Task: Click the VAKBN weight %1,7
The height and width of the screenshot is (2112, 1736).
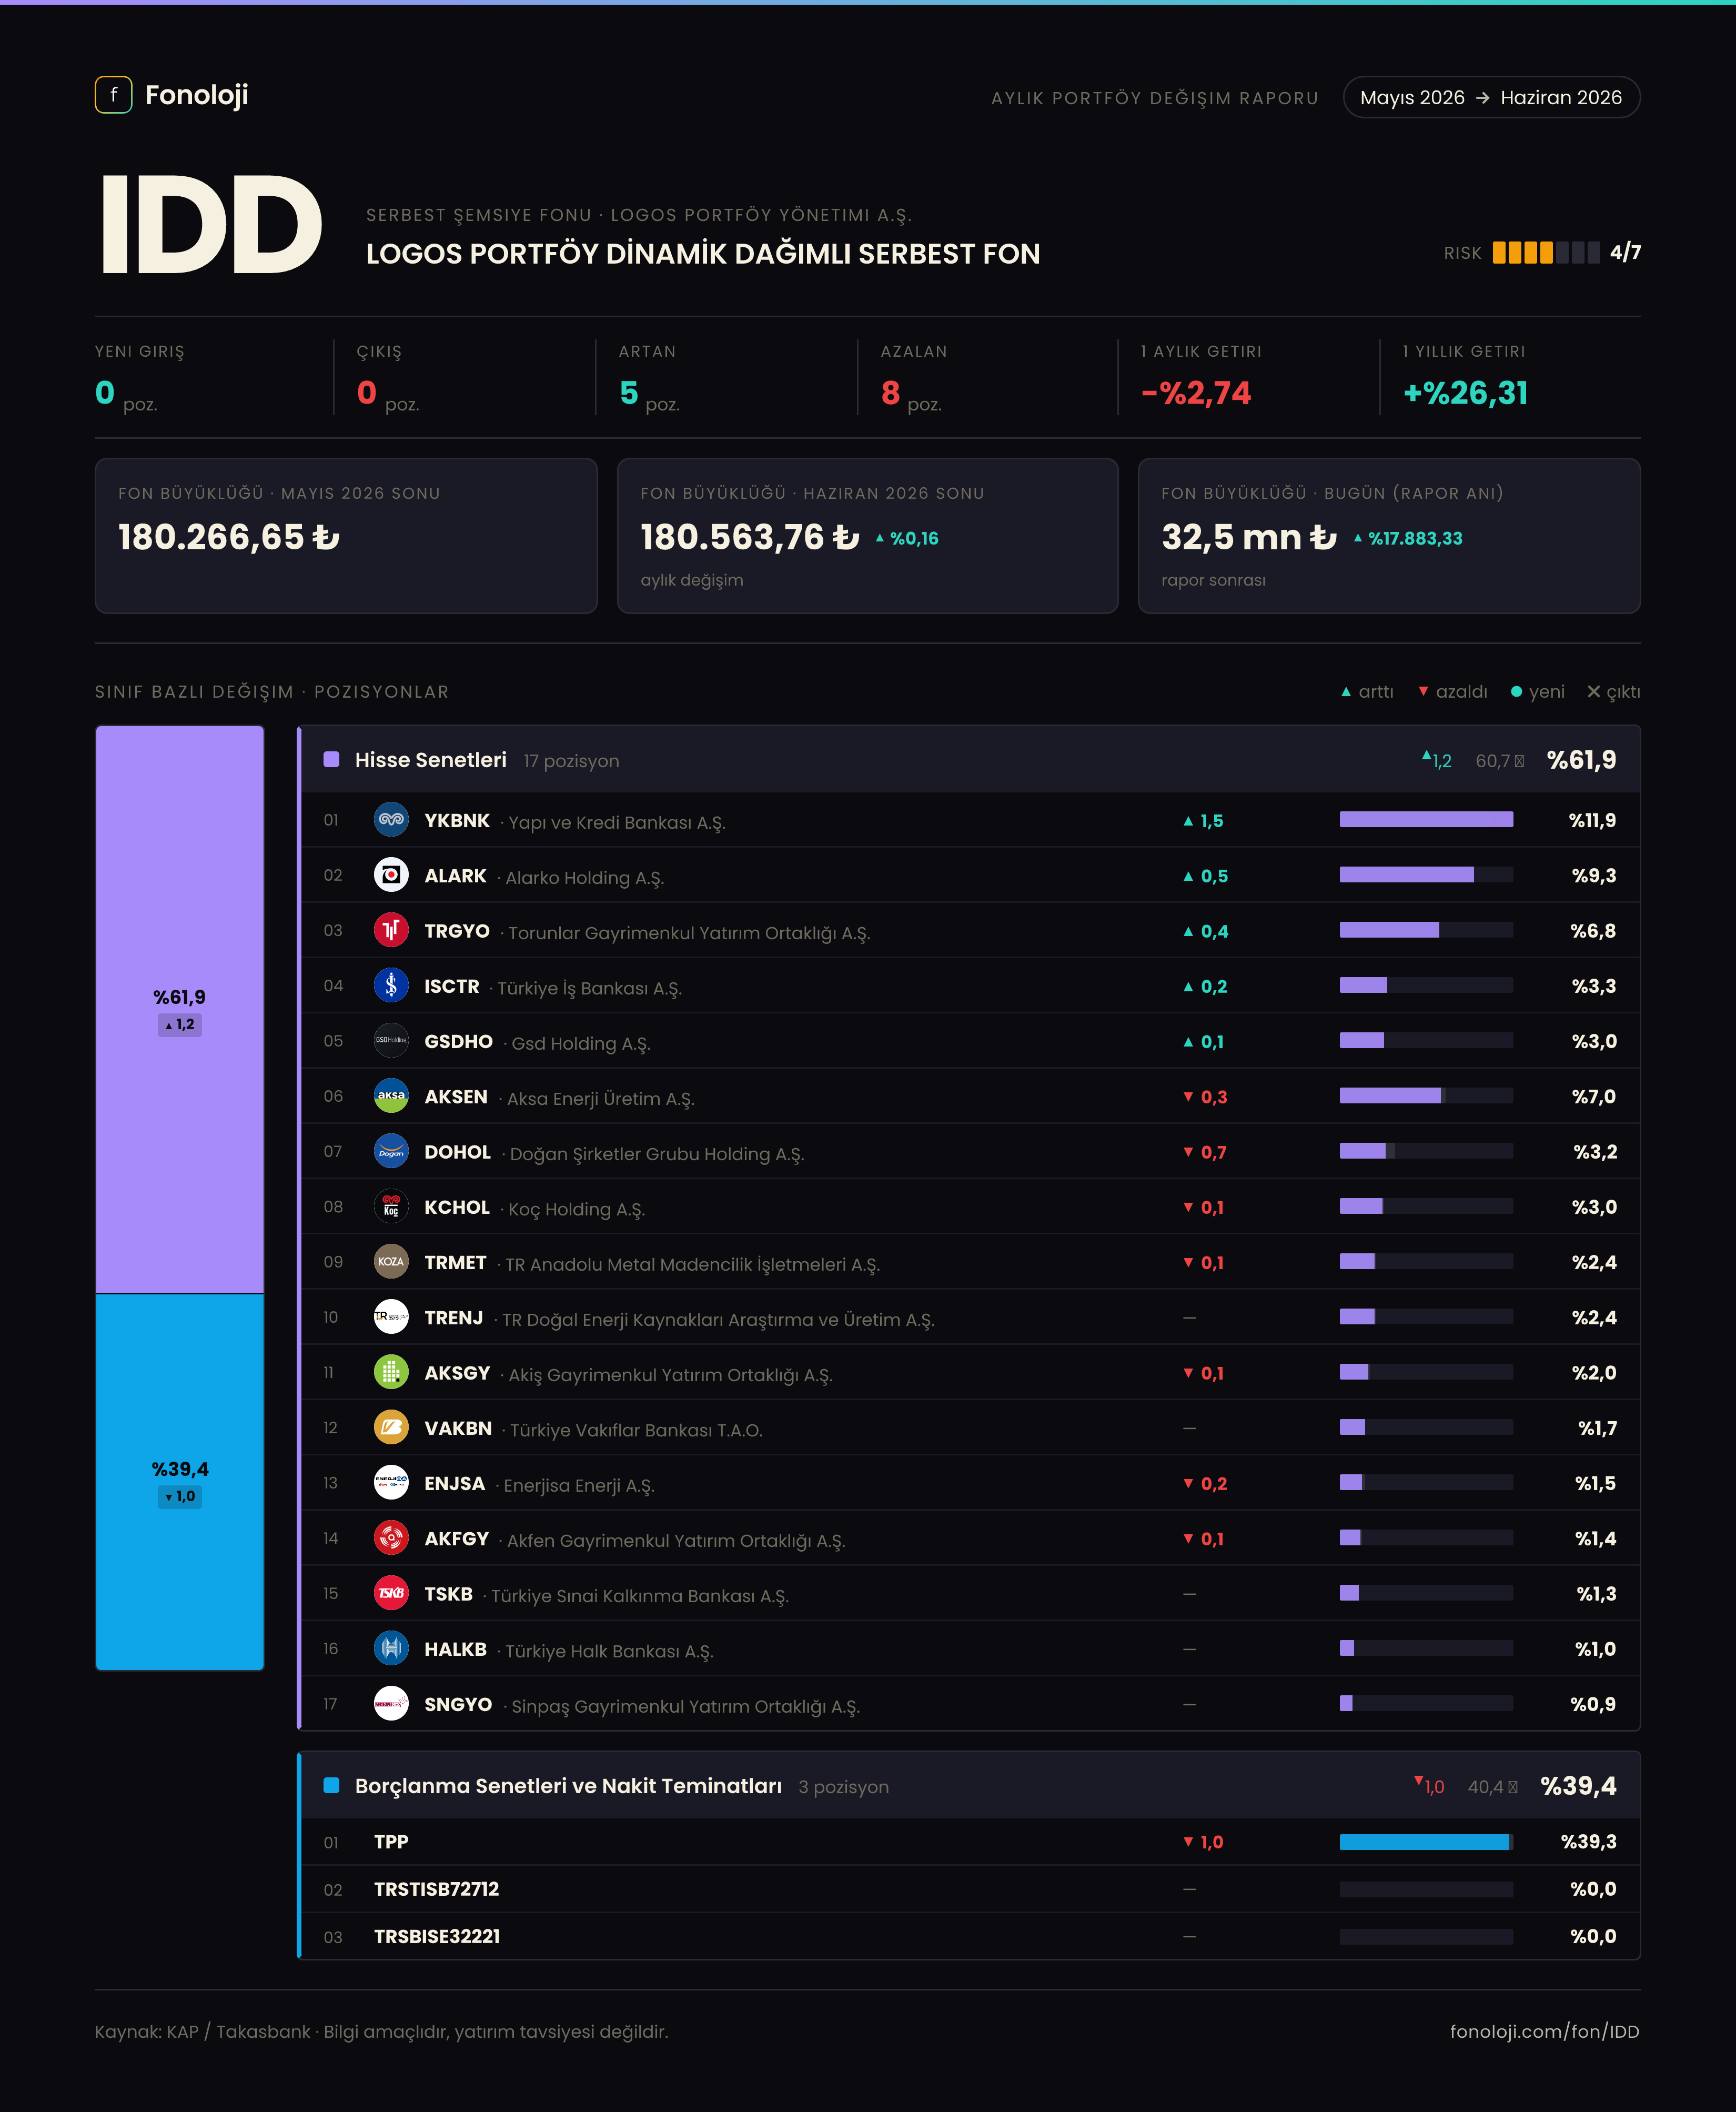Action: tap(1597, 1428)
